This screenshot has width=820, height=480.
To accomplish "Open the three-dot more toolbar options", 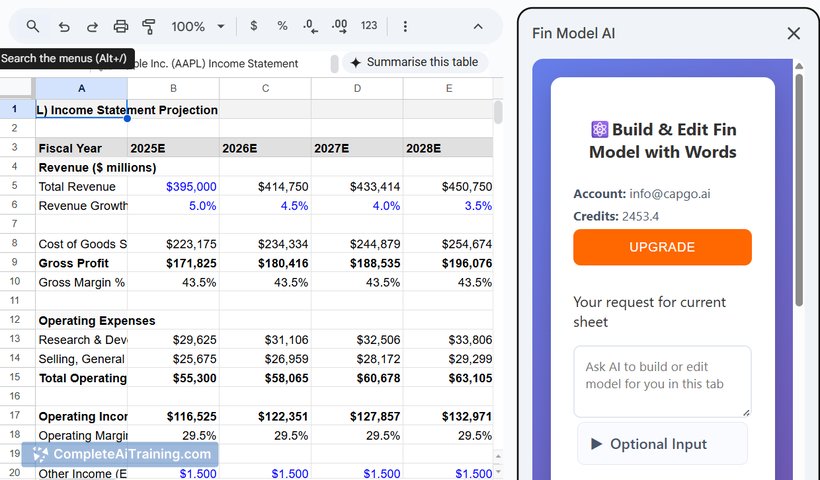I will click(x=405, y=26).
